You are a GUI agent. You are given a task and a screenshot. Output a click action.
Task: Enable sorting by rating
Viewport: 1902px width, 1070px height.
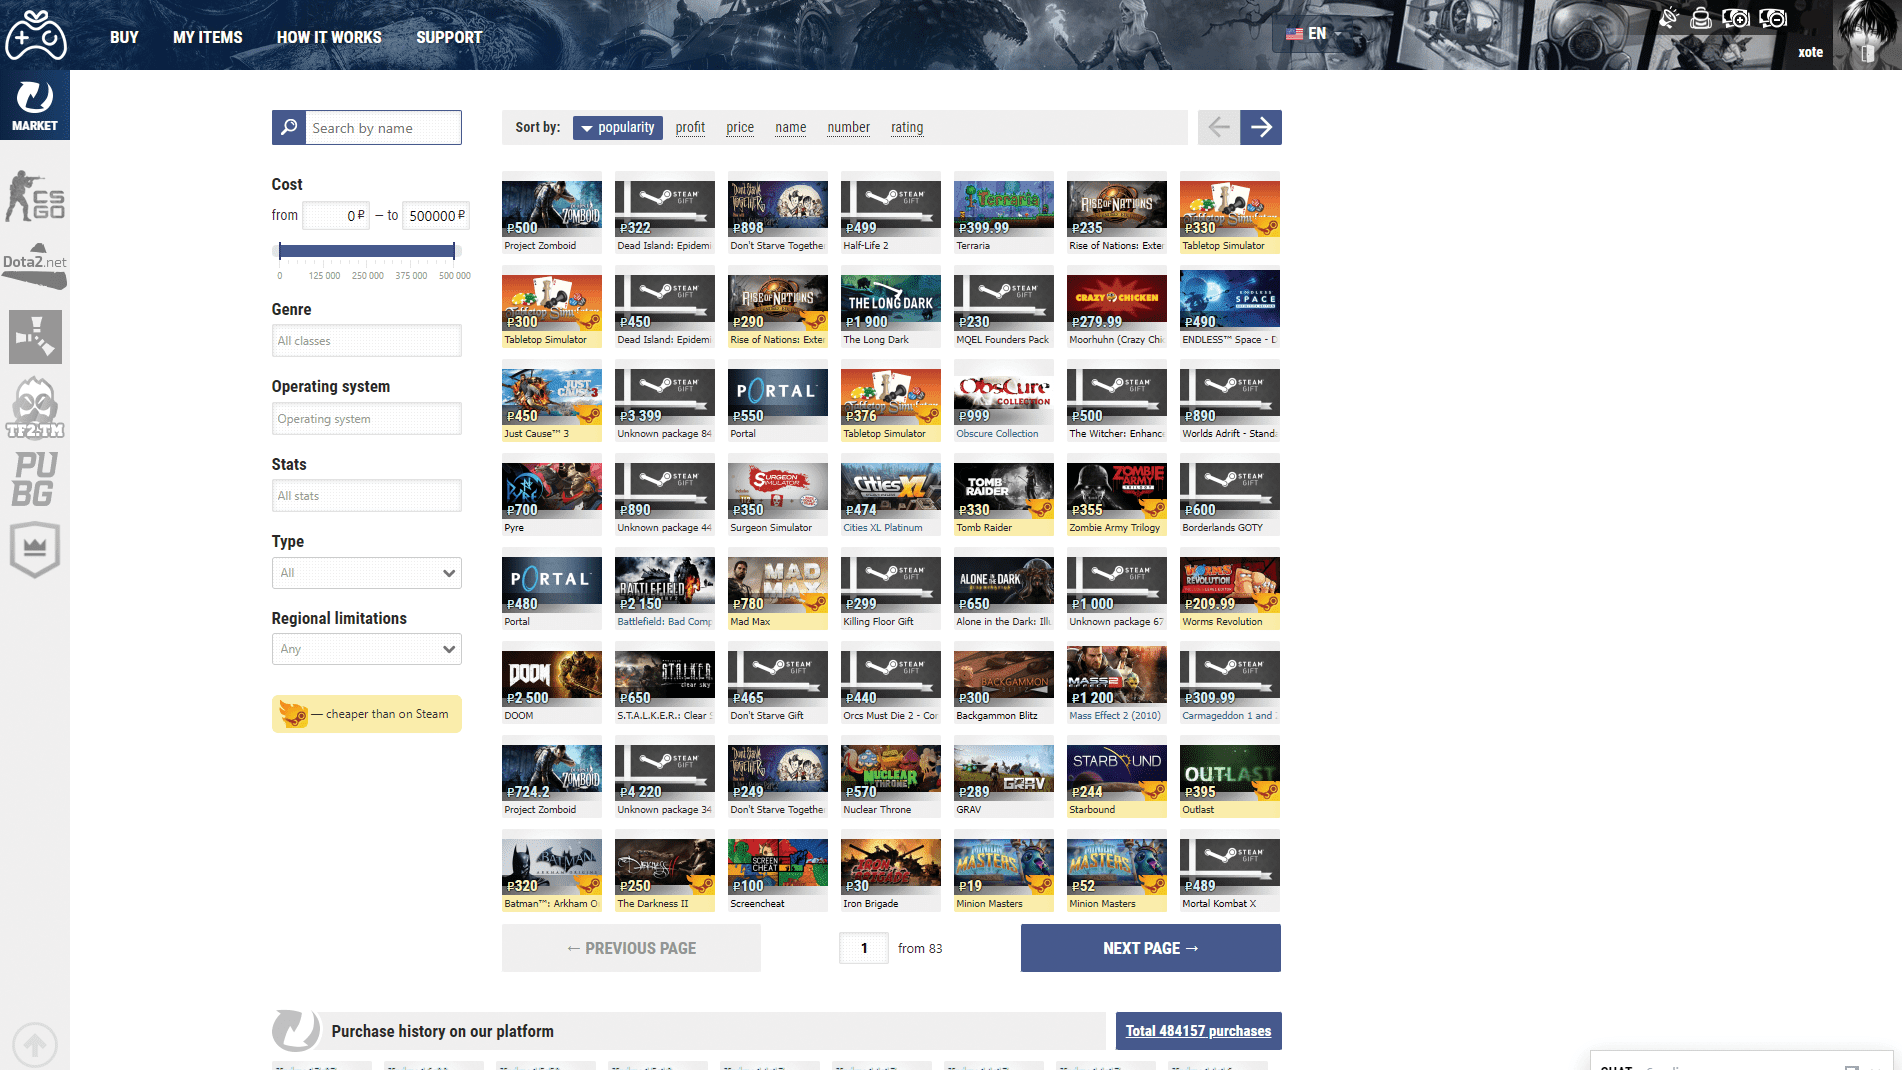[x=906, y=127]
